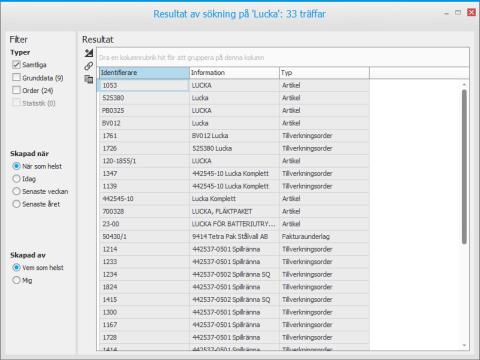Image resolution: width=480 pixels, height=360 pixels.
Task: Click the scroll down arrow of results
Action: [x=464, y=345]
